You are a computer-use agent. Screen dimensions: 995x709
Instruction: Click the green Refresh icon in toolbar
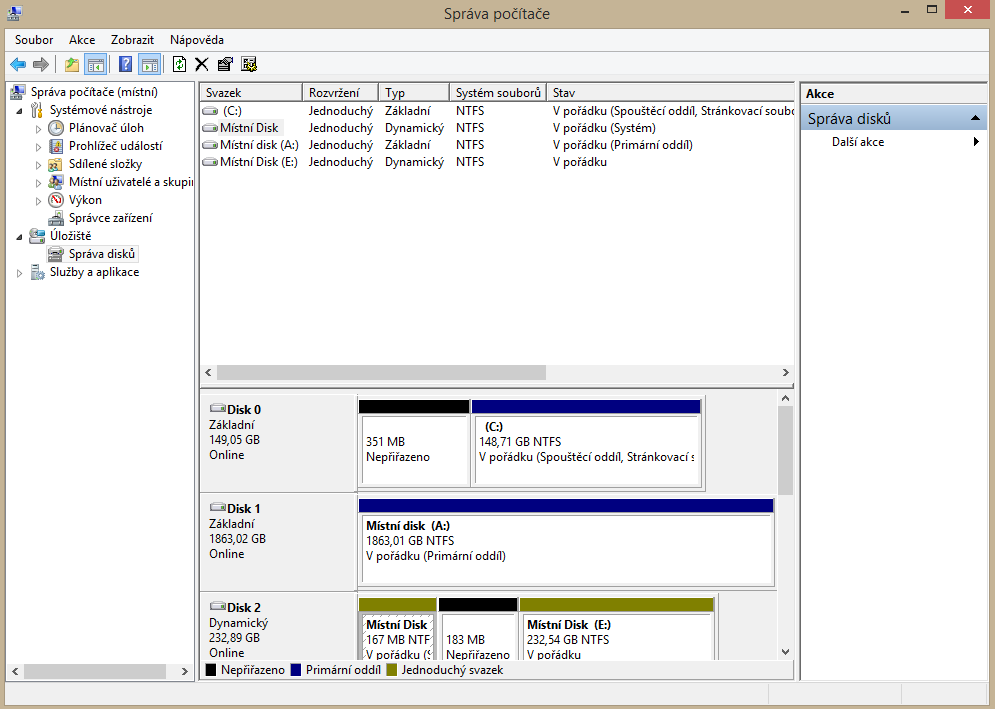pos(179,65)
